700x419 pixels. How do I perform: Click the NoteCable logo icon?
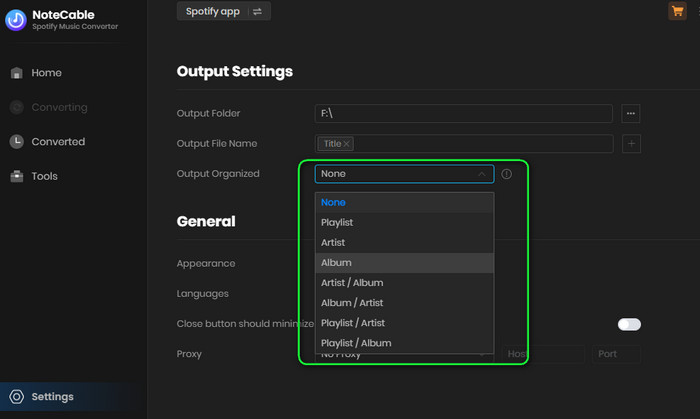click(x=16, y=20)
